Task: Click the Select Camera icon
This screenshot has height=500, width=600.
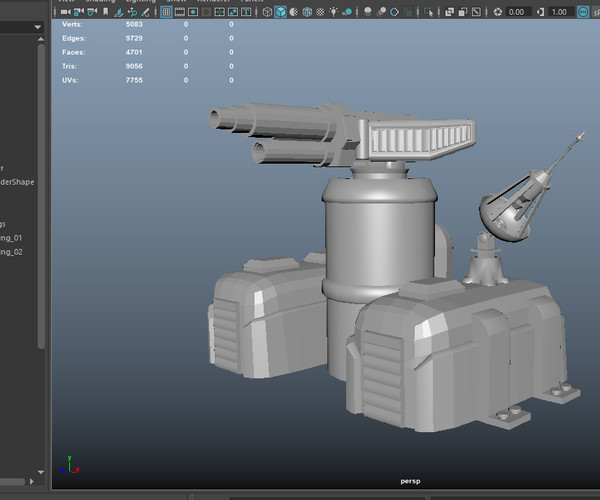Action: (65, 12)
